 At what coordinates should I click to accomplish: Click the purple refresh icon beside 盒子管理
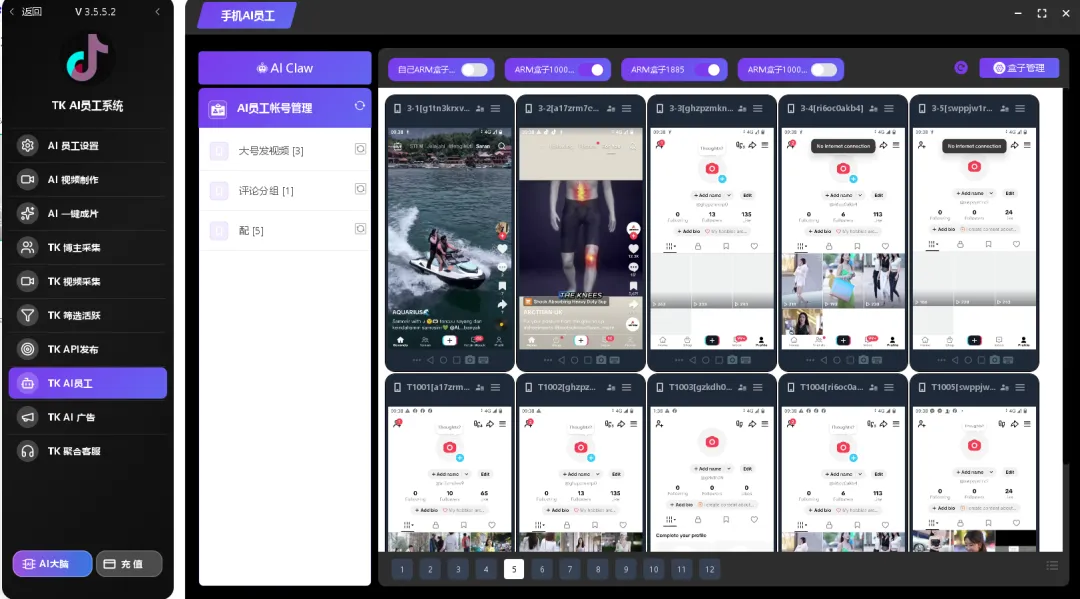click(x=961, y=67)
